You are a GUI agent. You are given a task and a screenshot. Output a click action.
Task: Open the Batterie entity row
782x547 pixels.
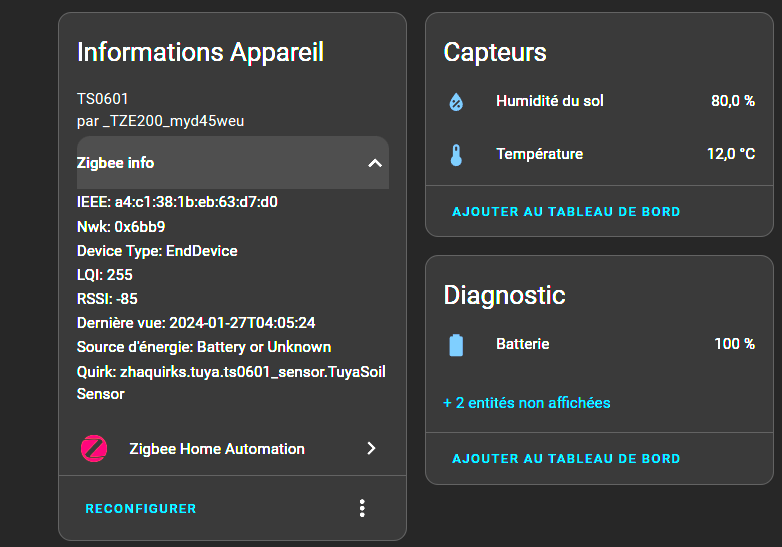click(x=599, y=344)
